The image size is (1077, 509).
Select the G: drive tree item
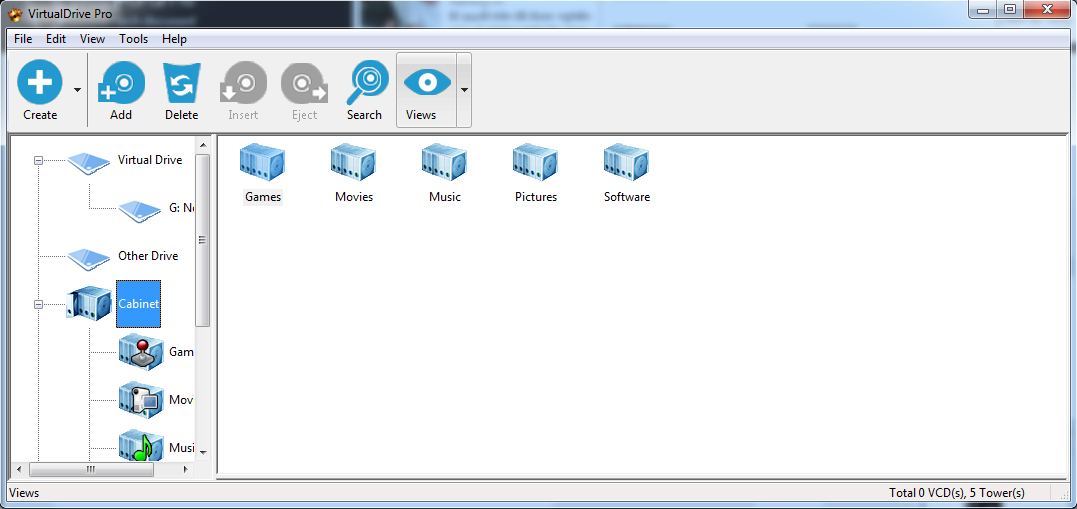point(180,208)
